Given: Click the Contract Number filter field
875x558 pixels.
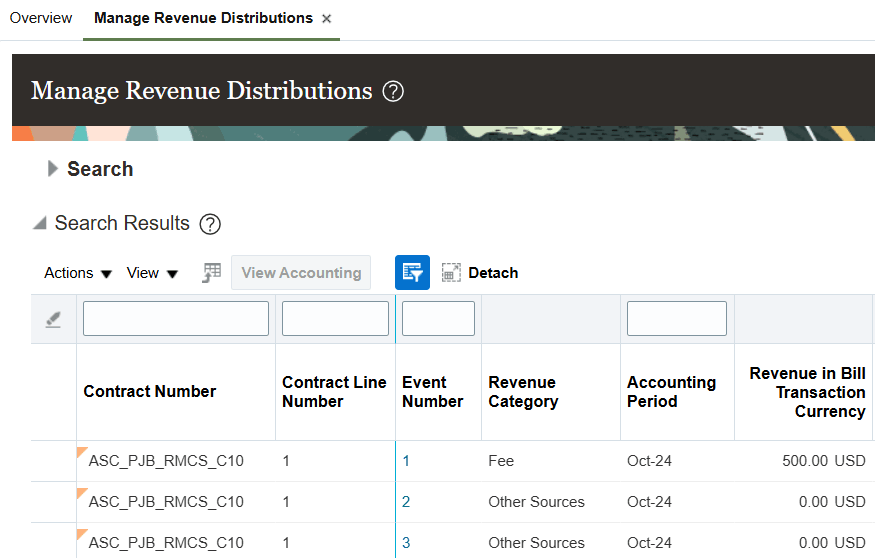Looking at the screenshot, I should click(176, 319).
